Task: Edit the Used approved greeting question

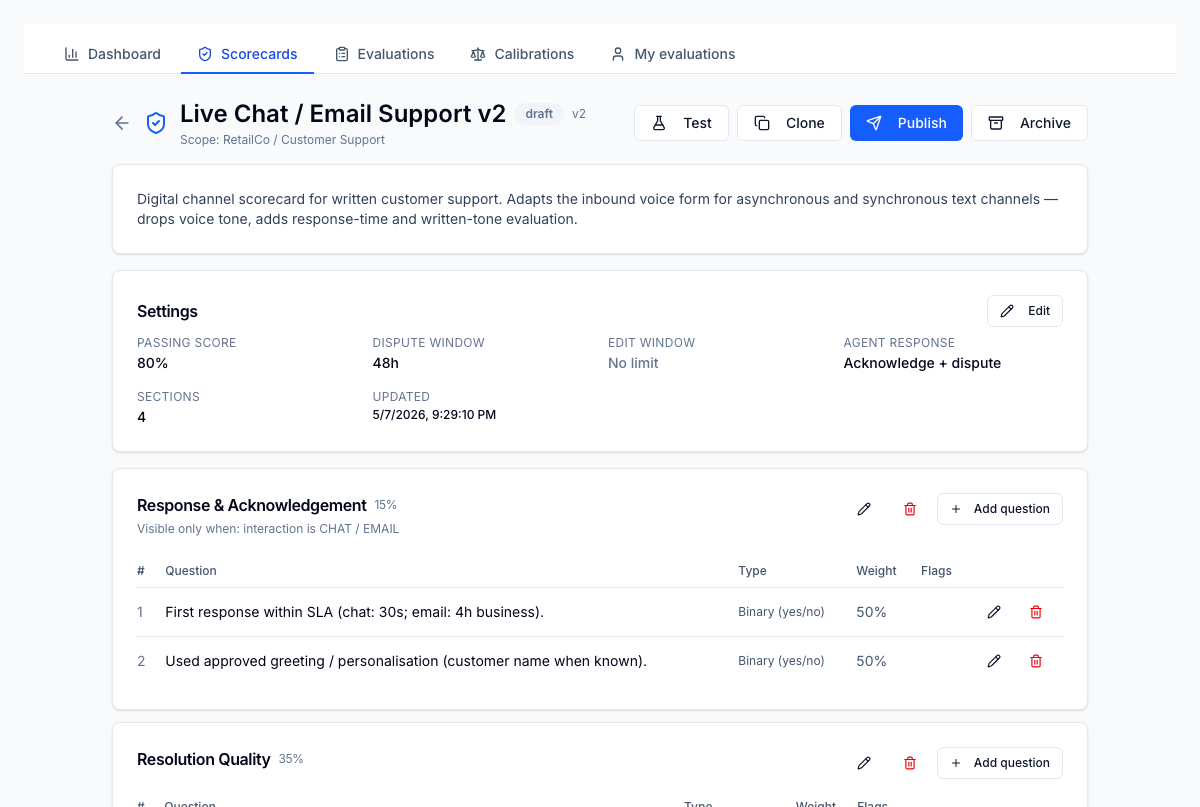Action: pyautogui.click(x=994, y=661)
